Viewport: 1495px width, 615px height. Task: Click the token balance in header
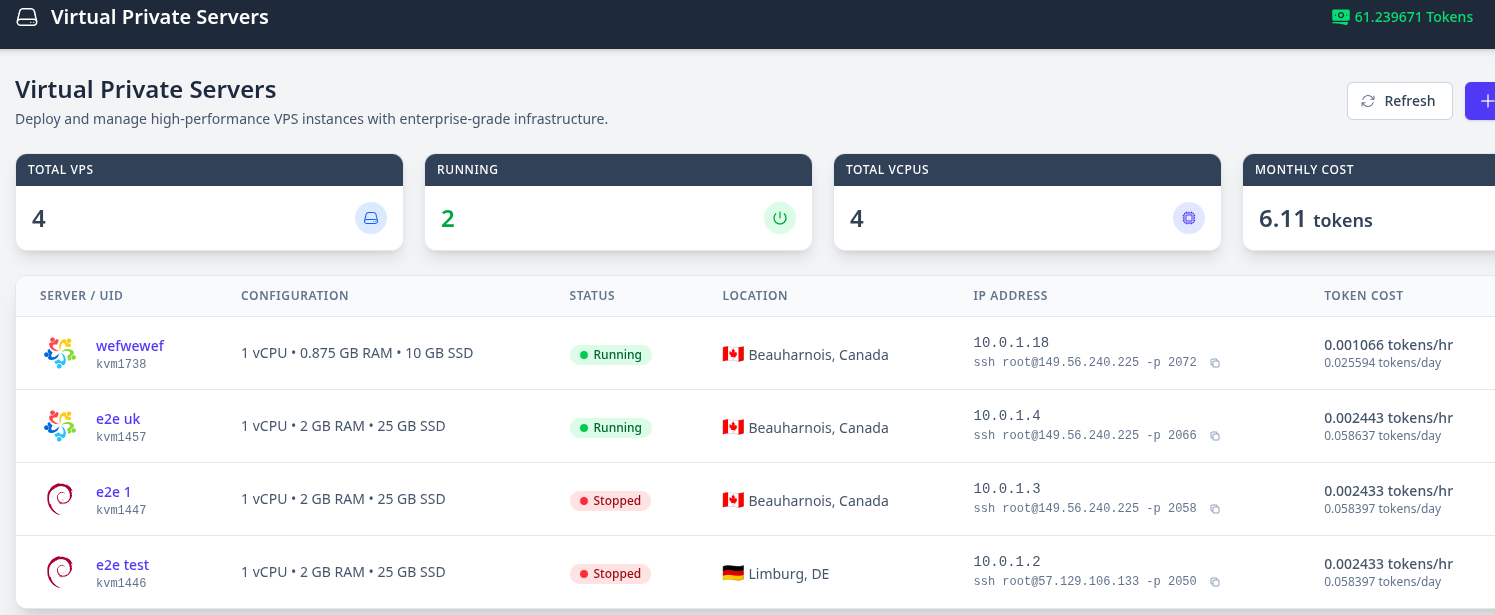[x=1402, y=17]
